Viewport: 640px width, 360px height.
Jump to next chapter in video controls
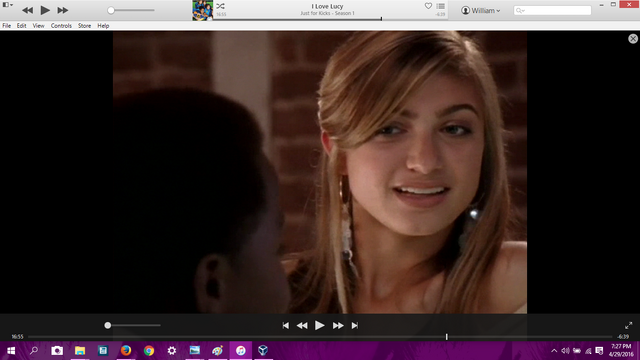(355, 325)
